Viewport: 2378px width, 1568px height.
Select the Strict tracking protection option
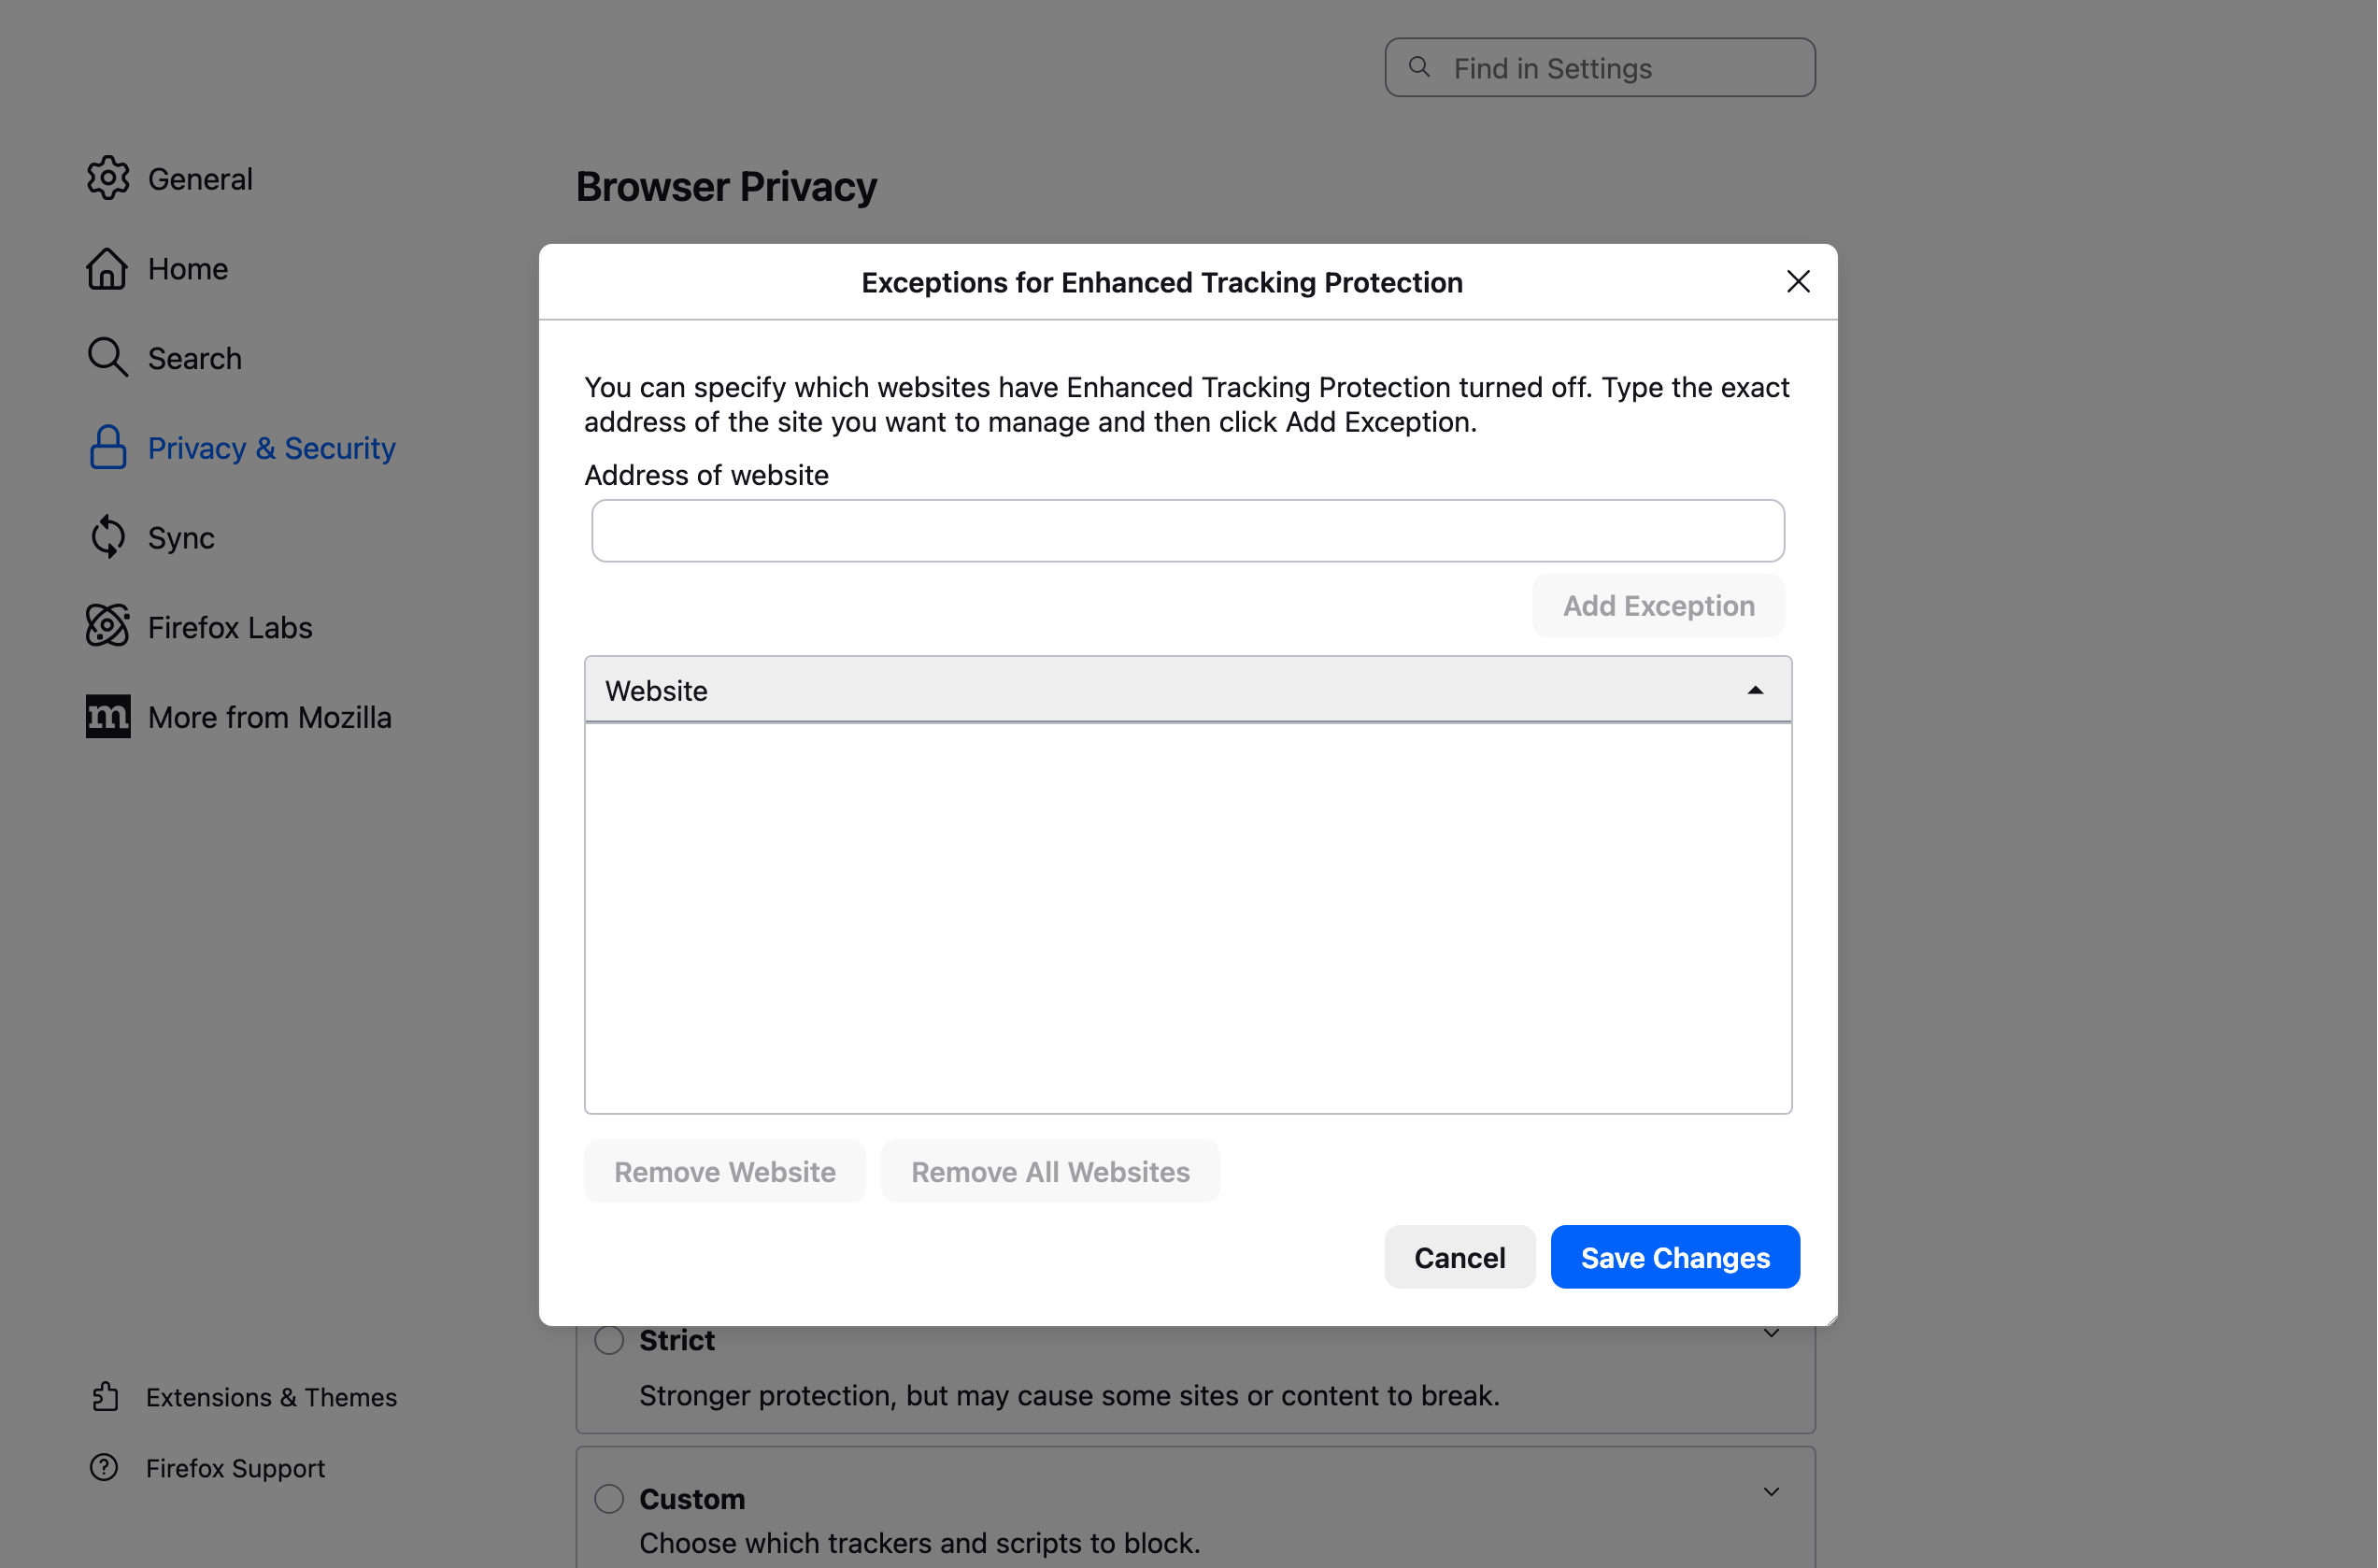tap(609, 1340)
